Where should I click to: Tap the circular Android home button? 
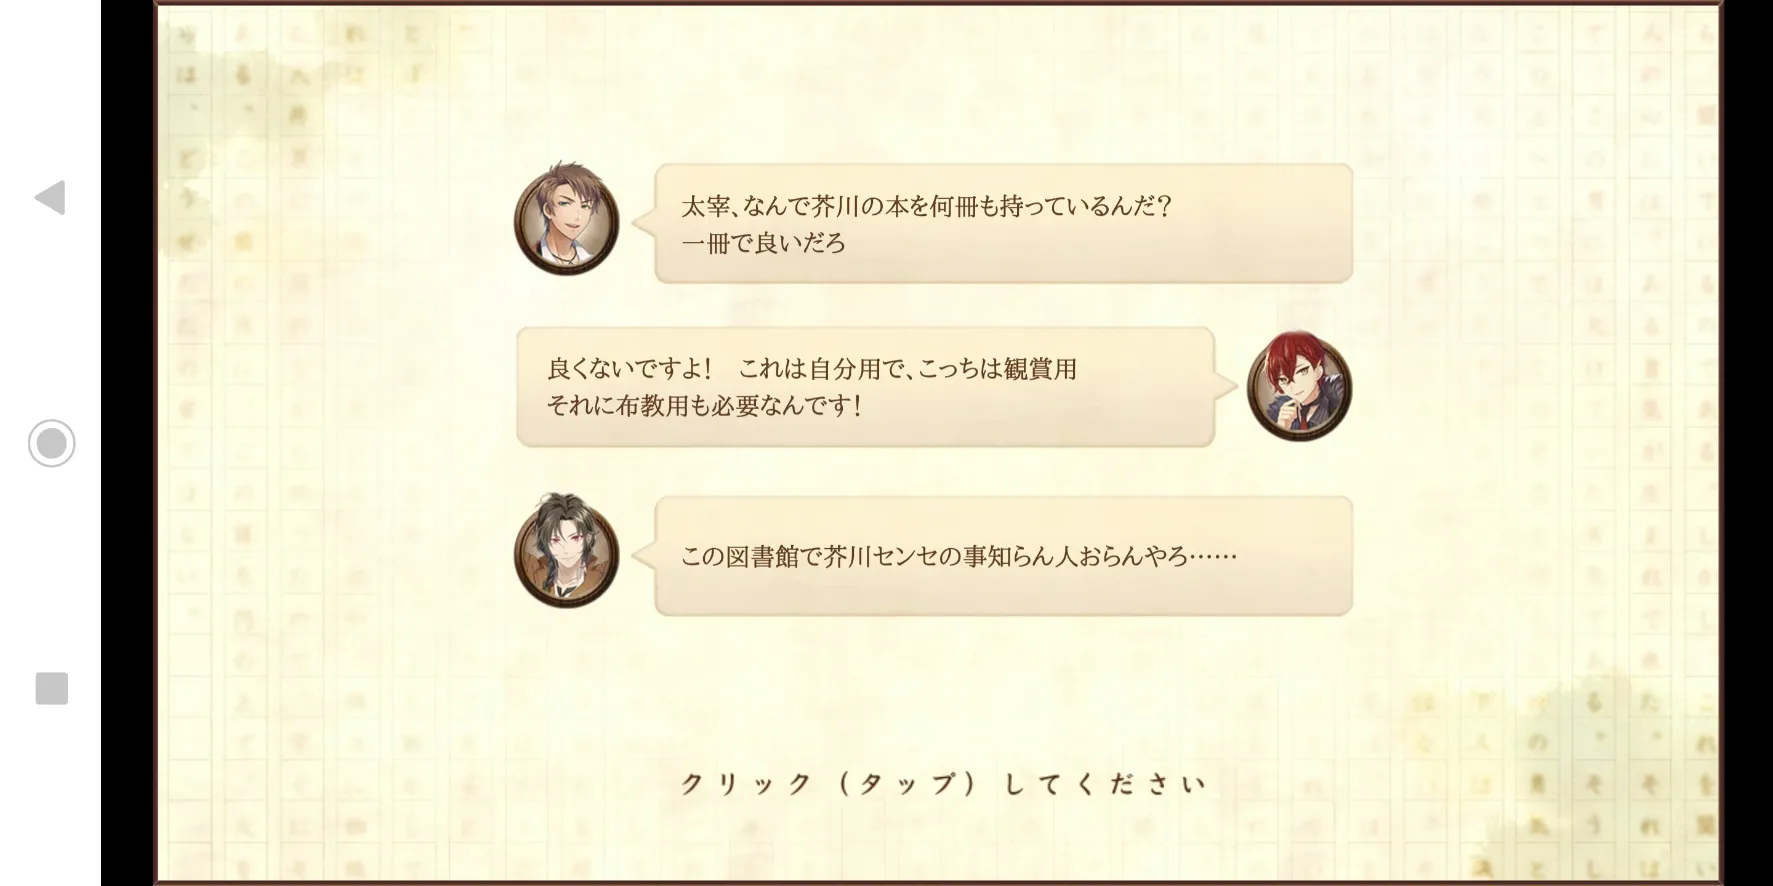(x=51, y=443)
